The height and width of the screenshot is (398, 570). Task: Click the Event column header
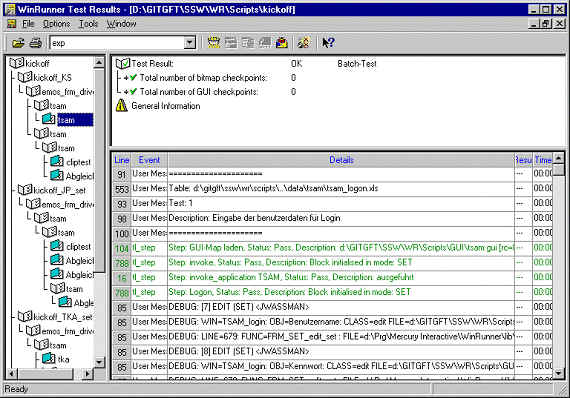tap(149, 160)
